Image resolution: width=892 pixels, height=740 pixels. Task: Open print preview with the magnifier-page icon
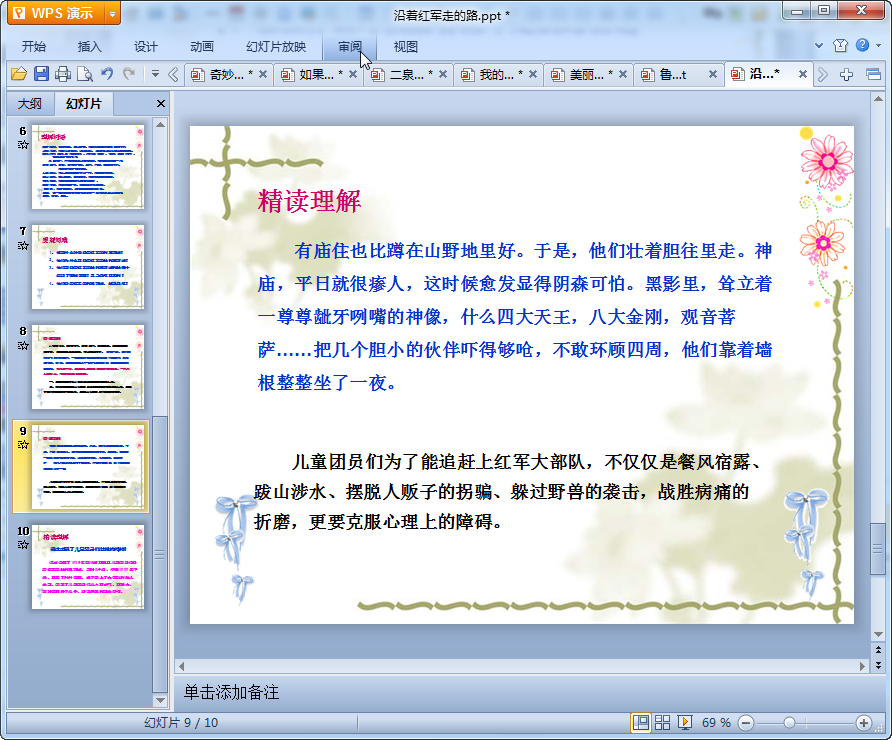click(x=85, y=74)
